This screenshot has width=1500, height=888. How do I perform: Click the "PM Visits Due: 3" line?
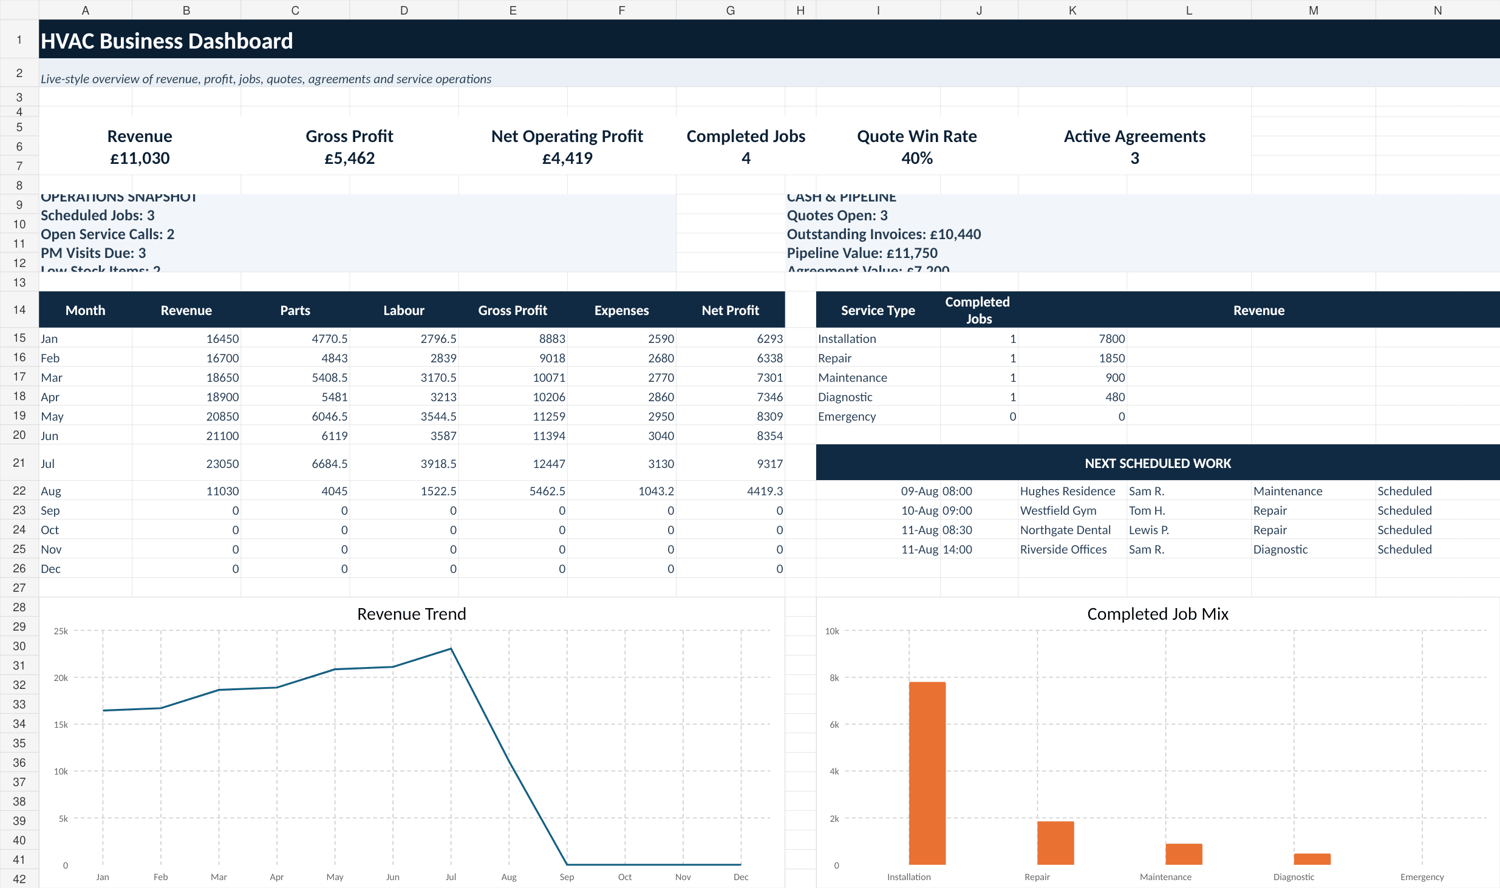93,253
